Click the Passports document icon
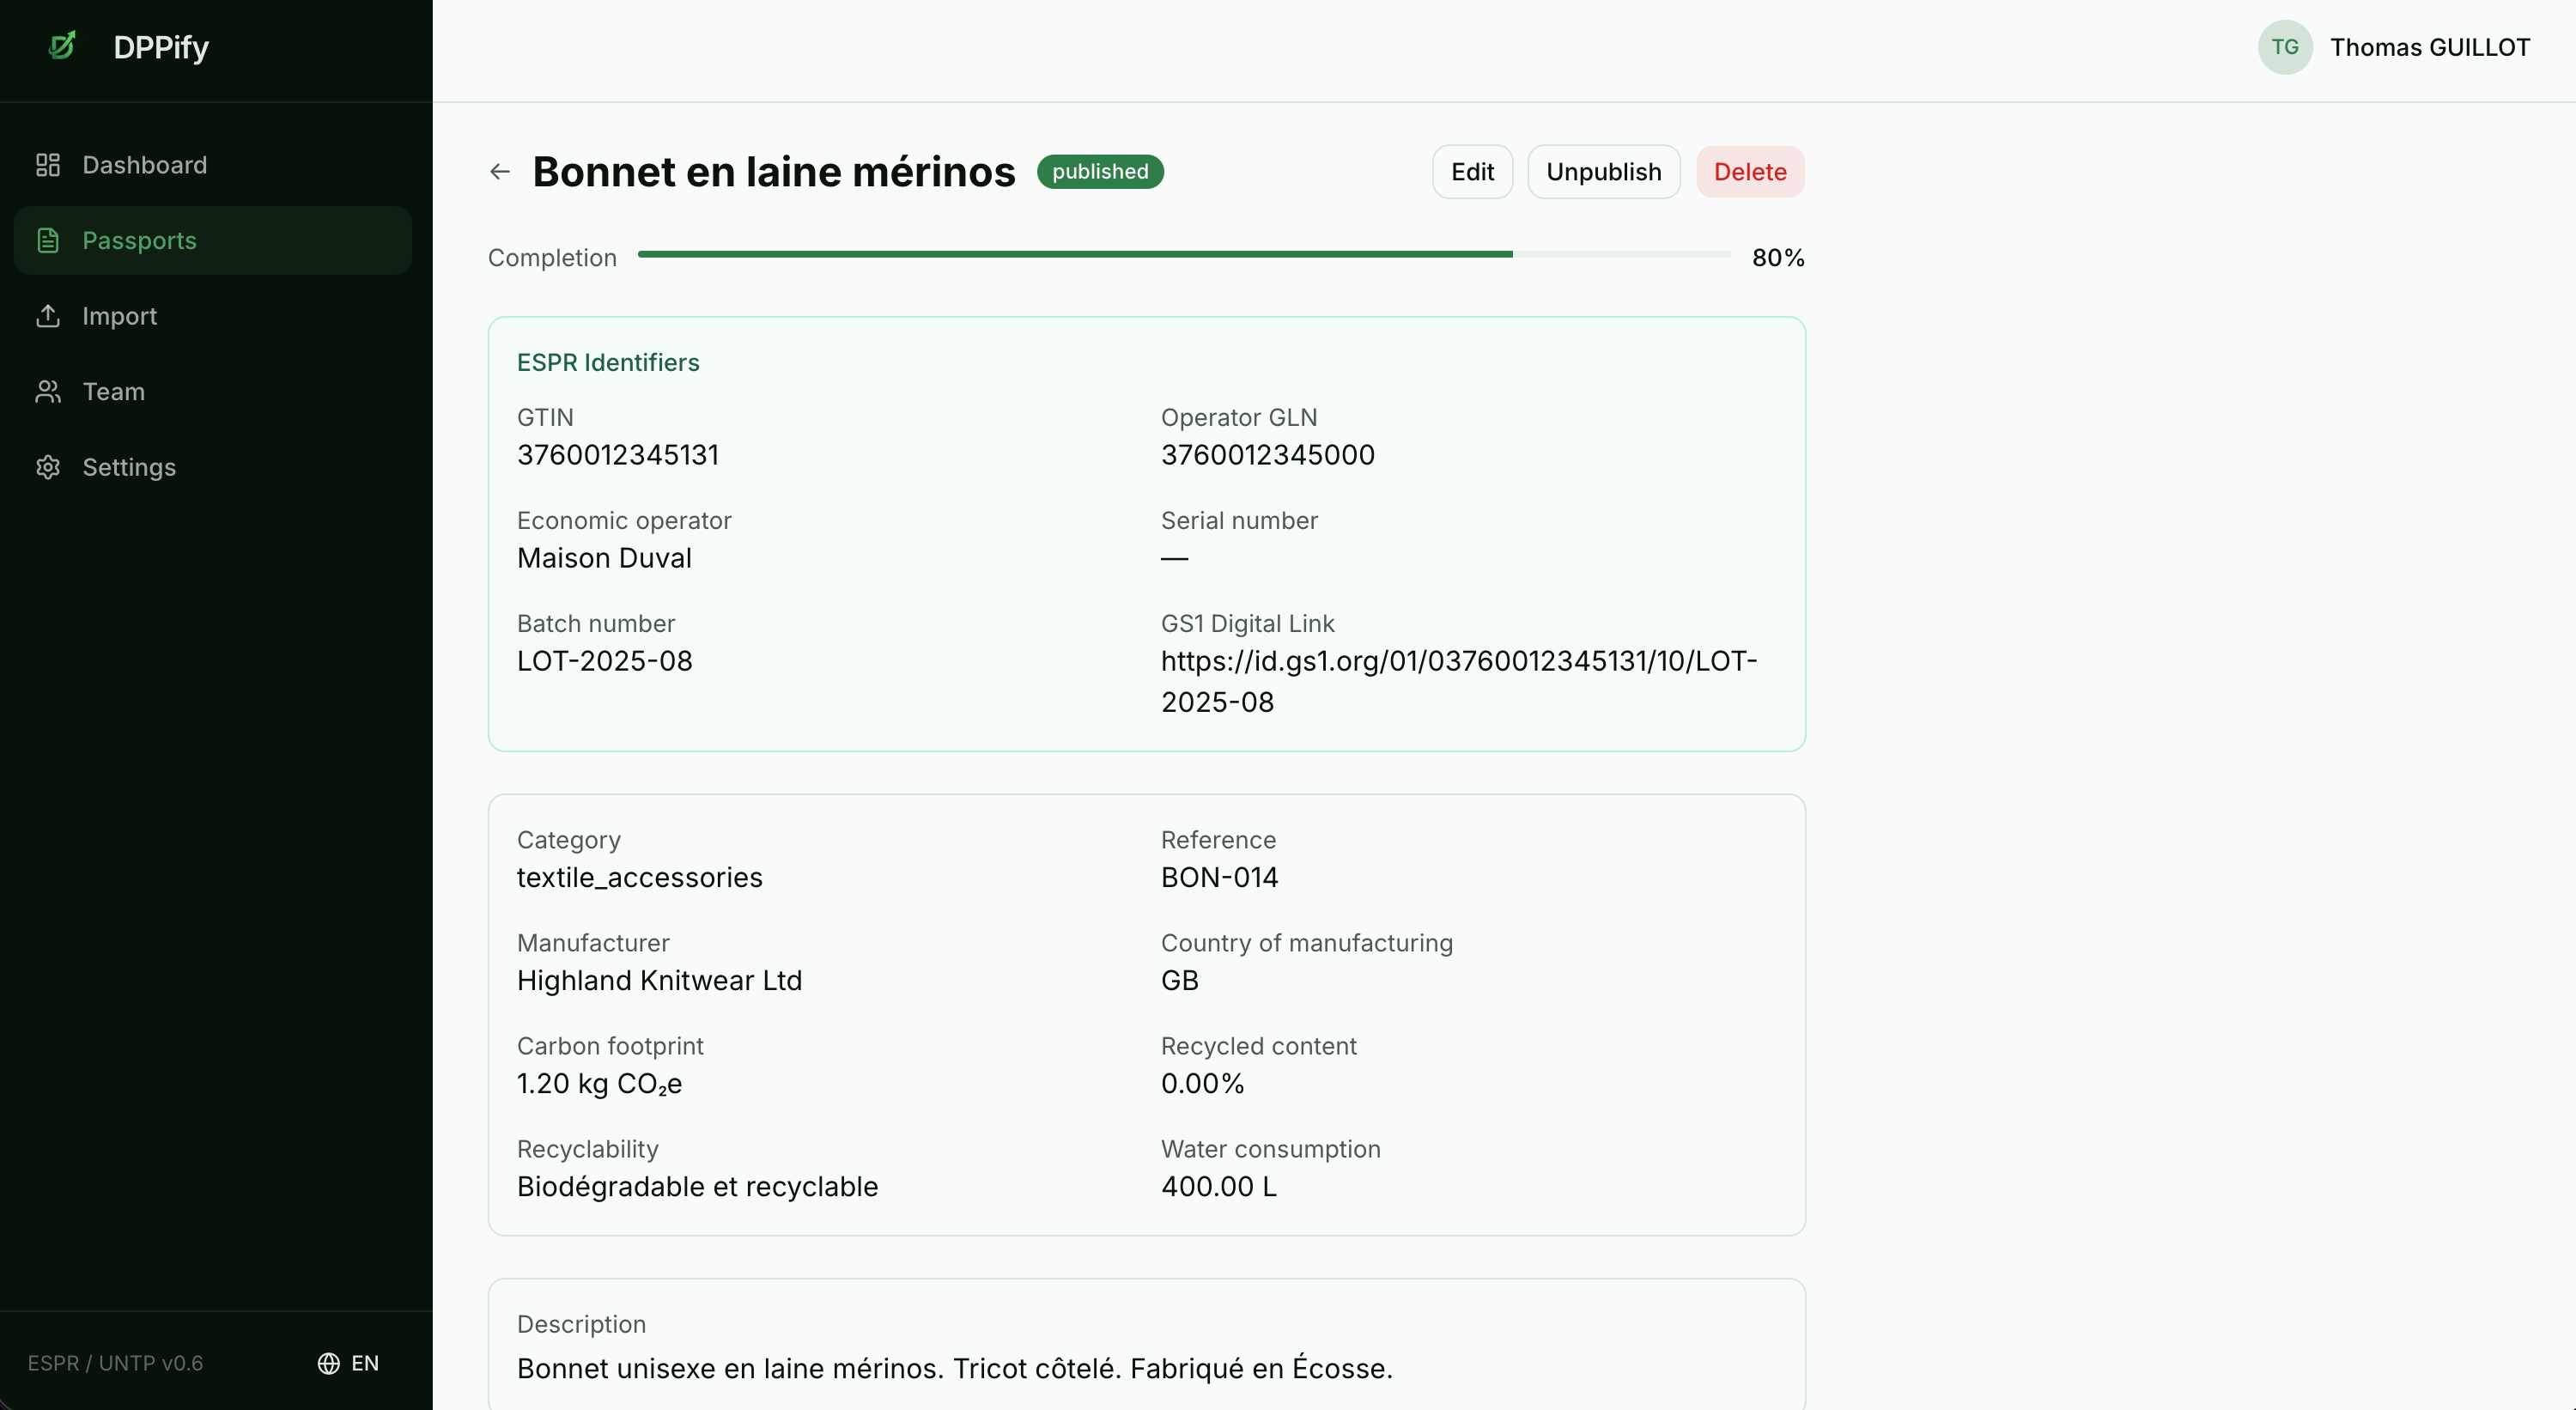 48,241
